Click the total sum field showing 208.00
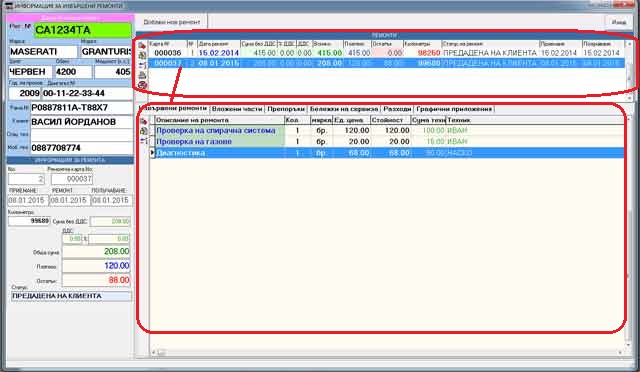 (x=96, y=252)
